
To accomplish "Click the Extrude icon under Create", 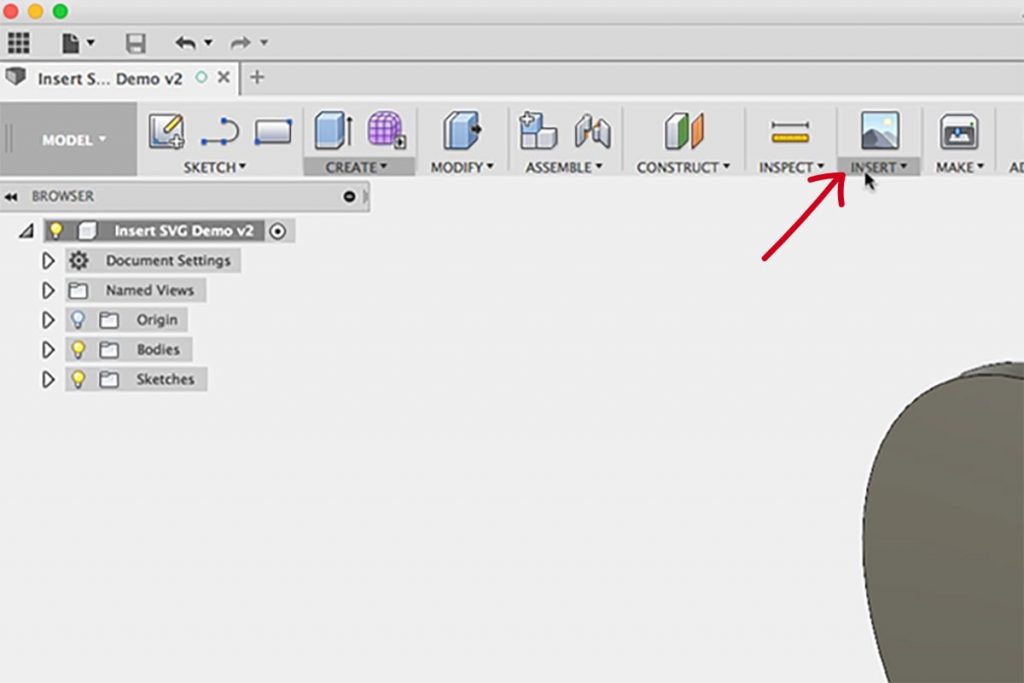I will [x=331, y=131].
